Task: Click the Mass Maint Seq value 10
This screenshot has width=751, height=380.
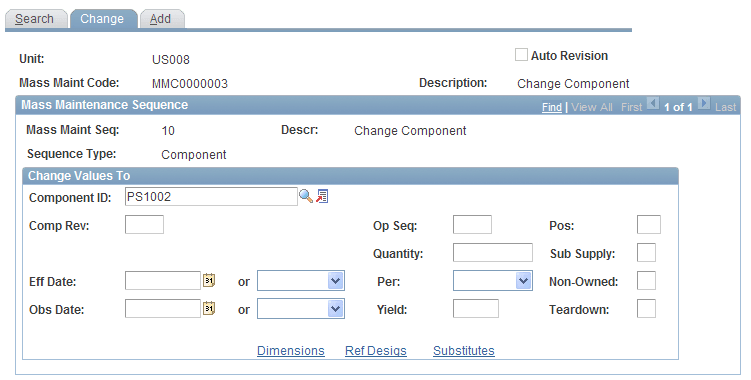Action: tap(168, 131)
